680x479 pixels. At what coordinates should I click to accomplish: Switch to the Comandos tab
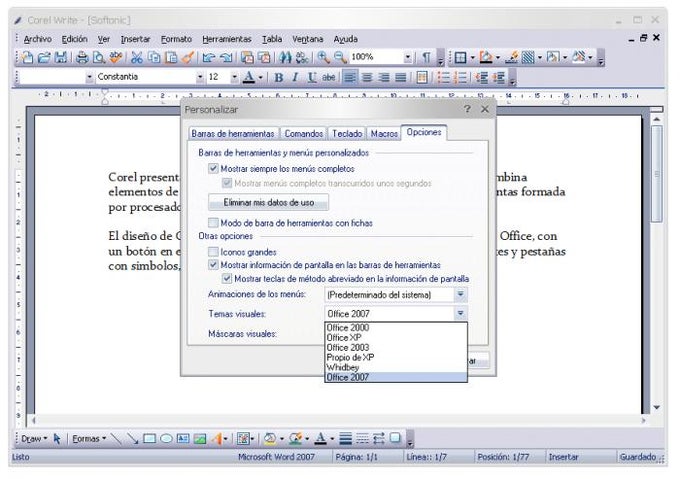pyautogui.click(x=304, y=134)
